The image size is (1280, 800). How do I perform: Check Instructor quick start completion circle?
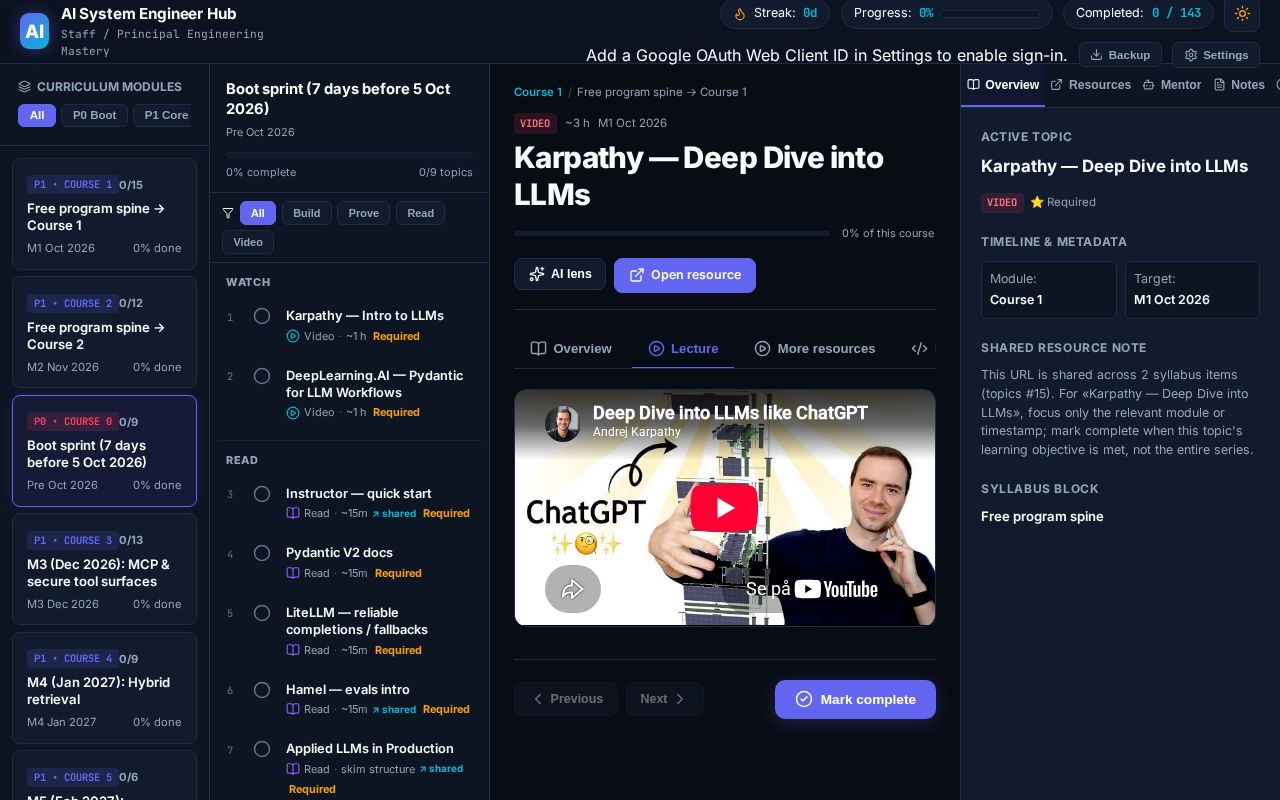coord(262,494)
